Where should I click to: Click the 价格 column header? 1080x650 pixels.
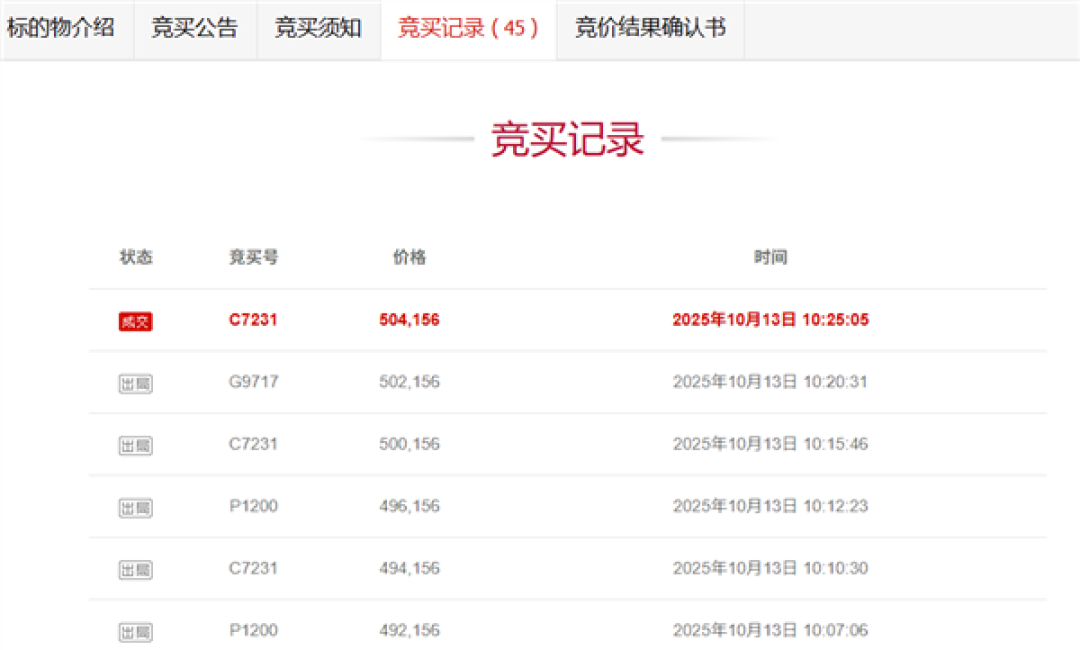pos(409,257)
